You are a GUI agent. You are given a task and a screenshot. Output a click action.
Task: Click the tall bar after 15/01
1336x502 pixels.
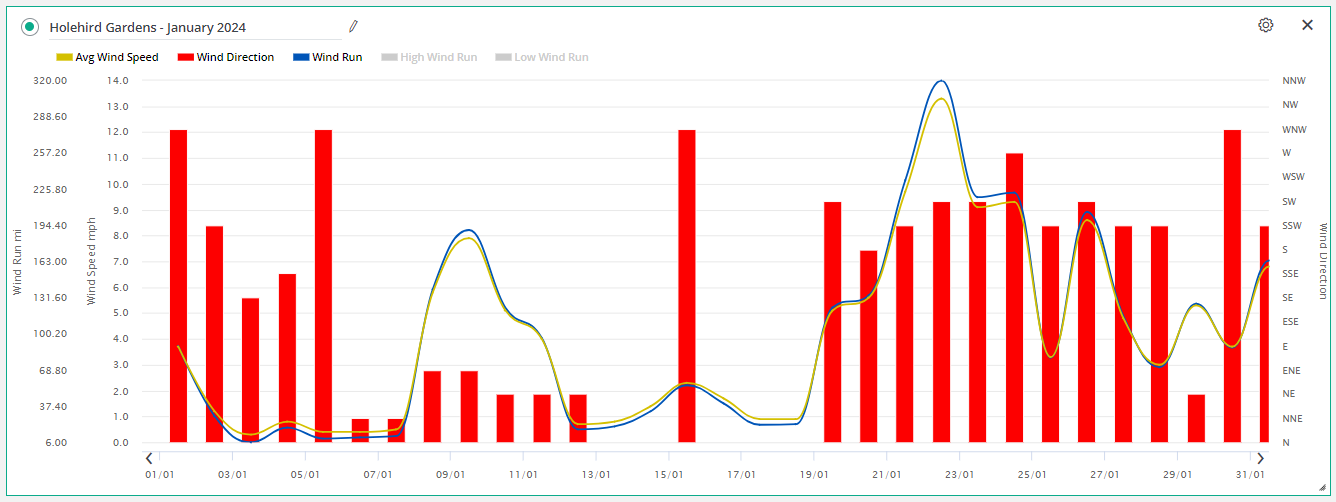pos(687,286)
